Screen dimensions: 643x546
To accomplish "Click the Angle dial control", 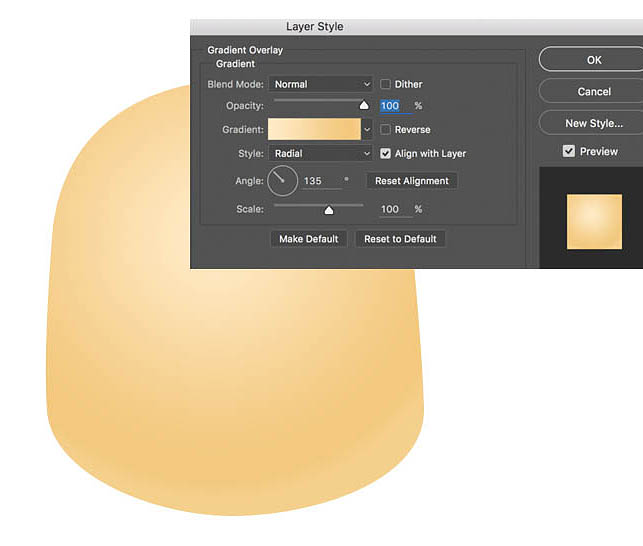I will tap(282, 181).
